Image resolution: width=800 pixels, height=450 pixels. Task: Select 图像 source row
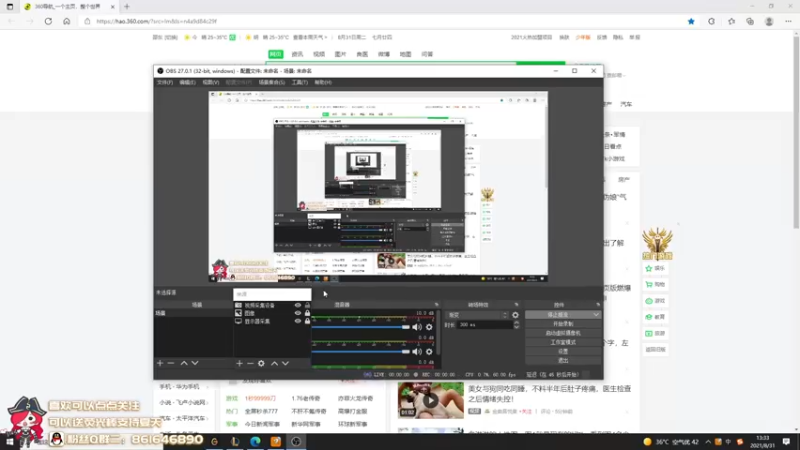coord(272,313)
